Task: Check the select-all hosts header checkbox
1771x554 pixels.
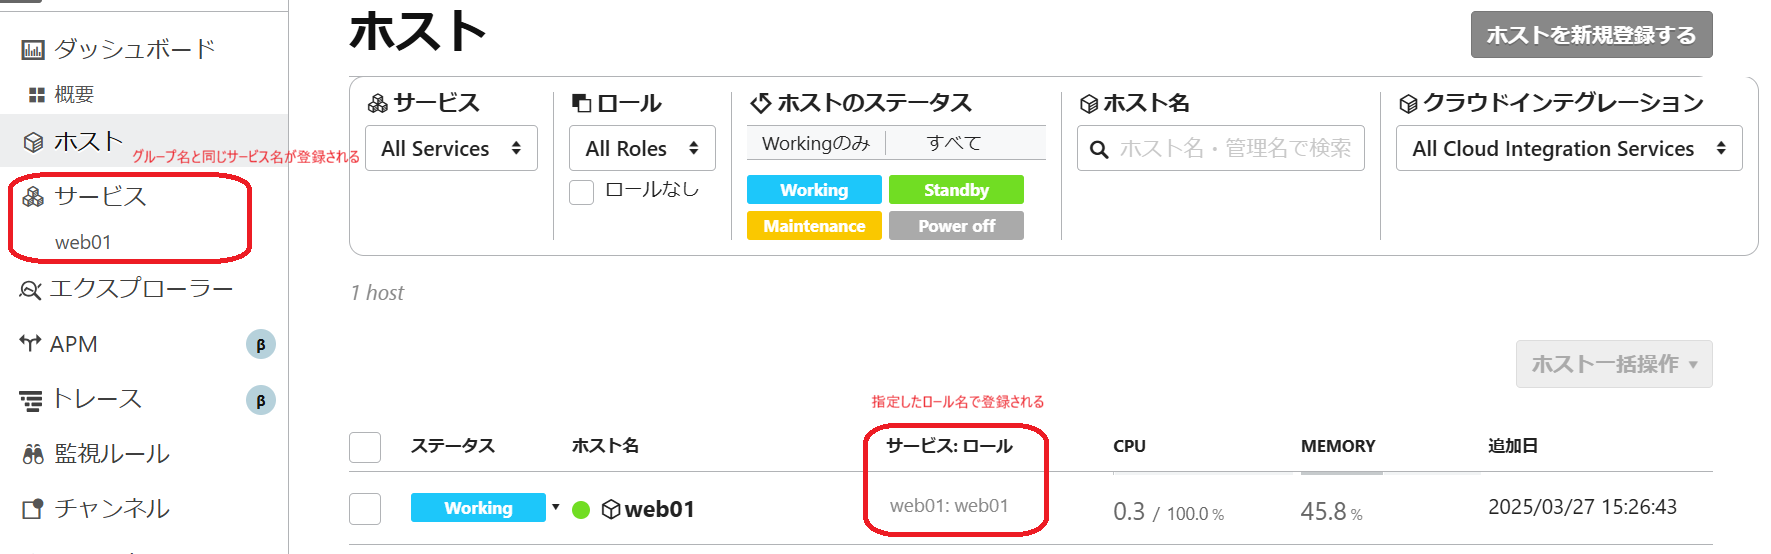Action: tap(365, 447)
